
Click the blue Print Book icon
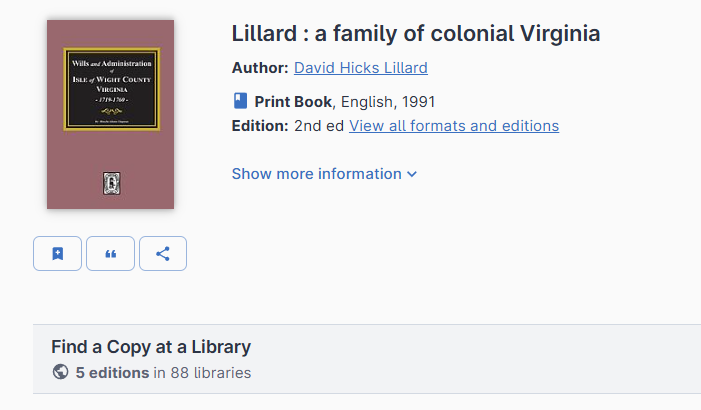240,101
